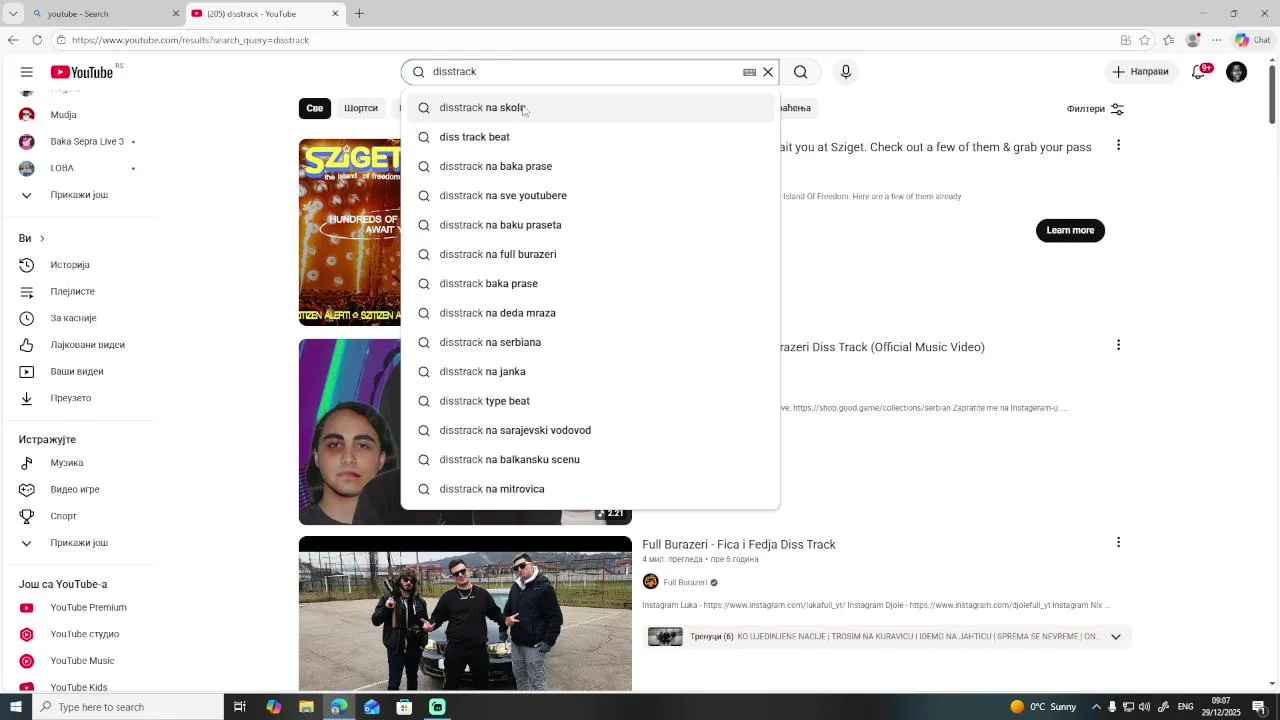The height and width of the screenshot is (720, 1280).
Task: Pick suggestion 'disstrack baka prase'
Action: [590, 284]
